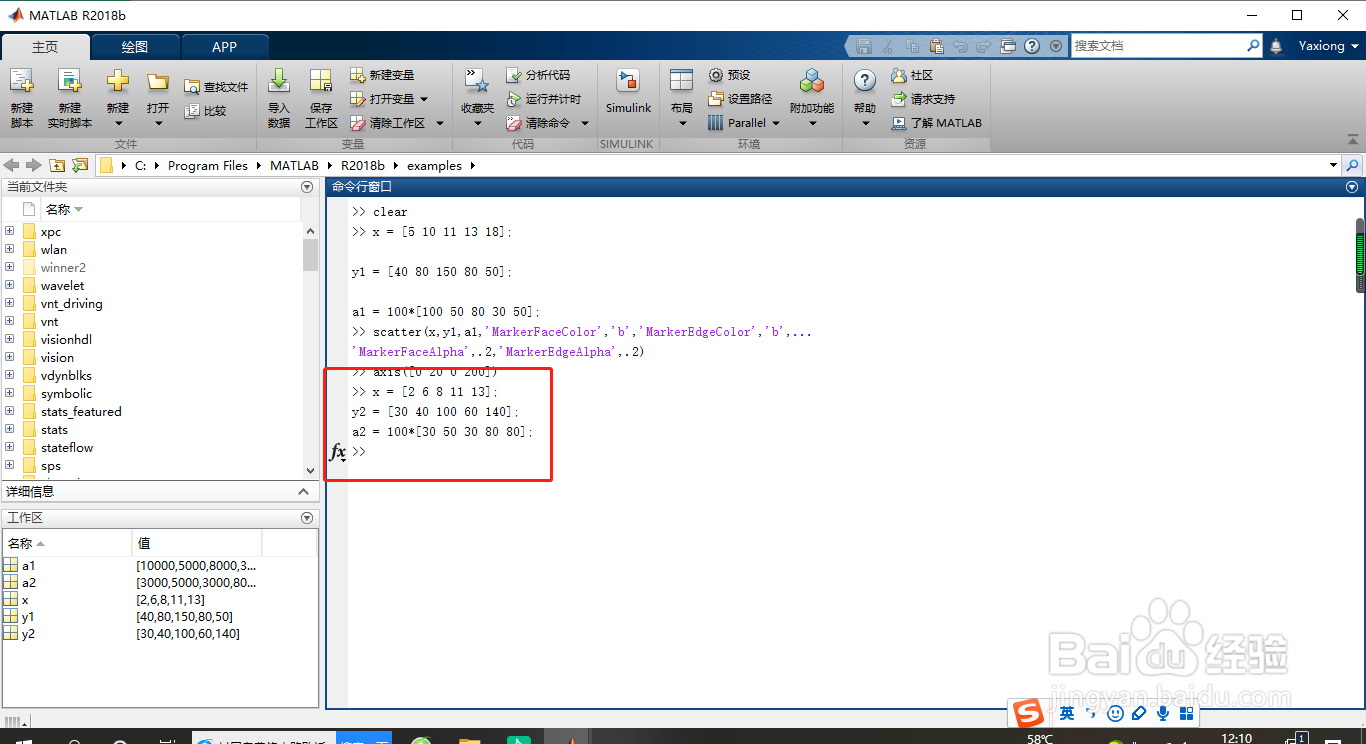This screenshot has width=1366, height=744.
Task: Switch to the Home (主页) tab
Action: point(45,47)
